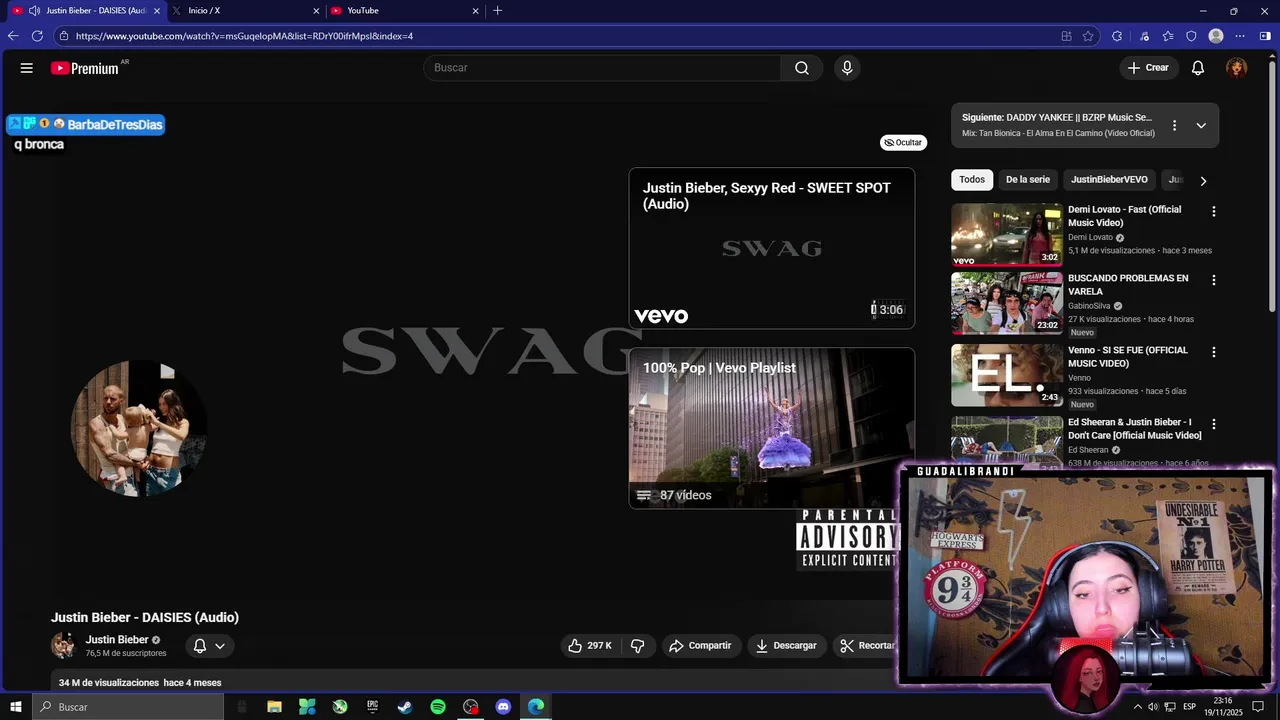Screen dimensions: 1280x720
Task: Click the Recortar clip button
Action: click(x=866, y=646)
